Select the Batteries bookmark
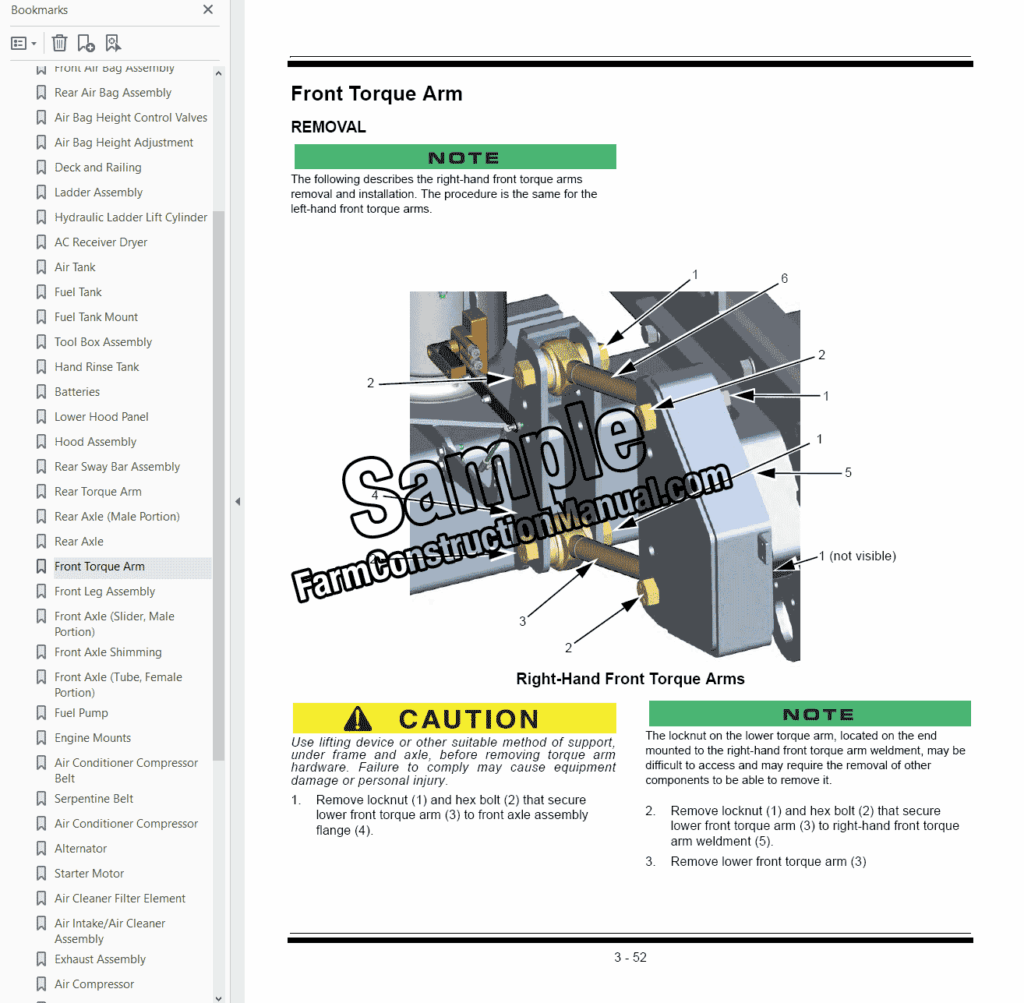This screenshot has height=1003, width=1024. [x=77, y=392]
